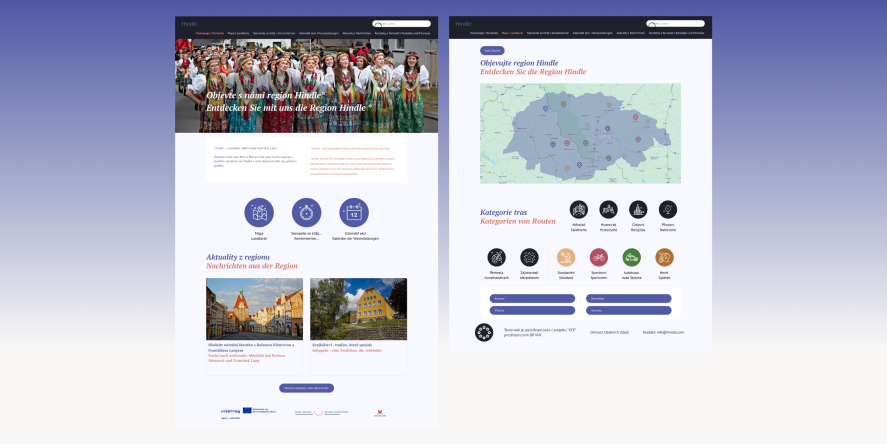Select the orange Standardní route icon

(x=566, y=257)
